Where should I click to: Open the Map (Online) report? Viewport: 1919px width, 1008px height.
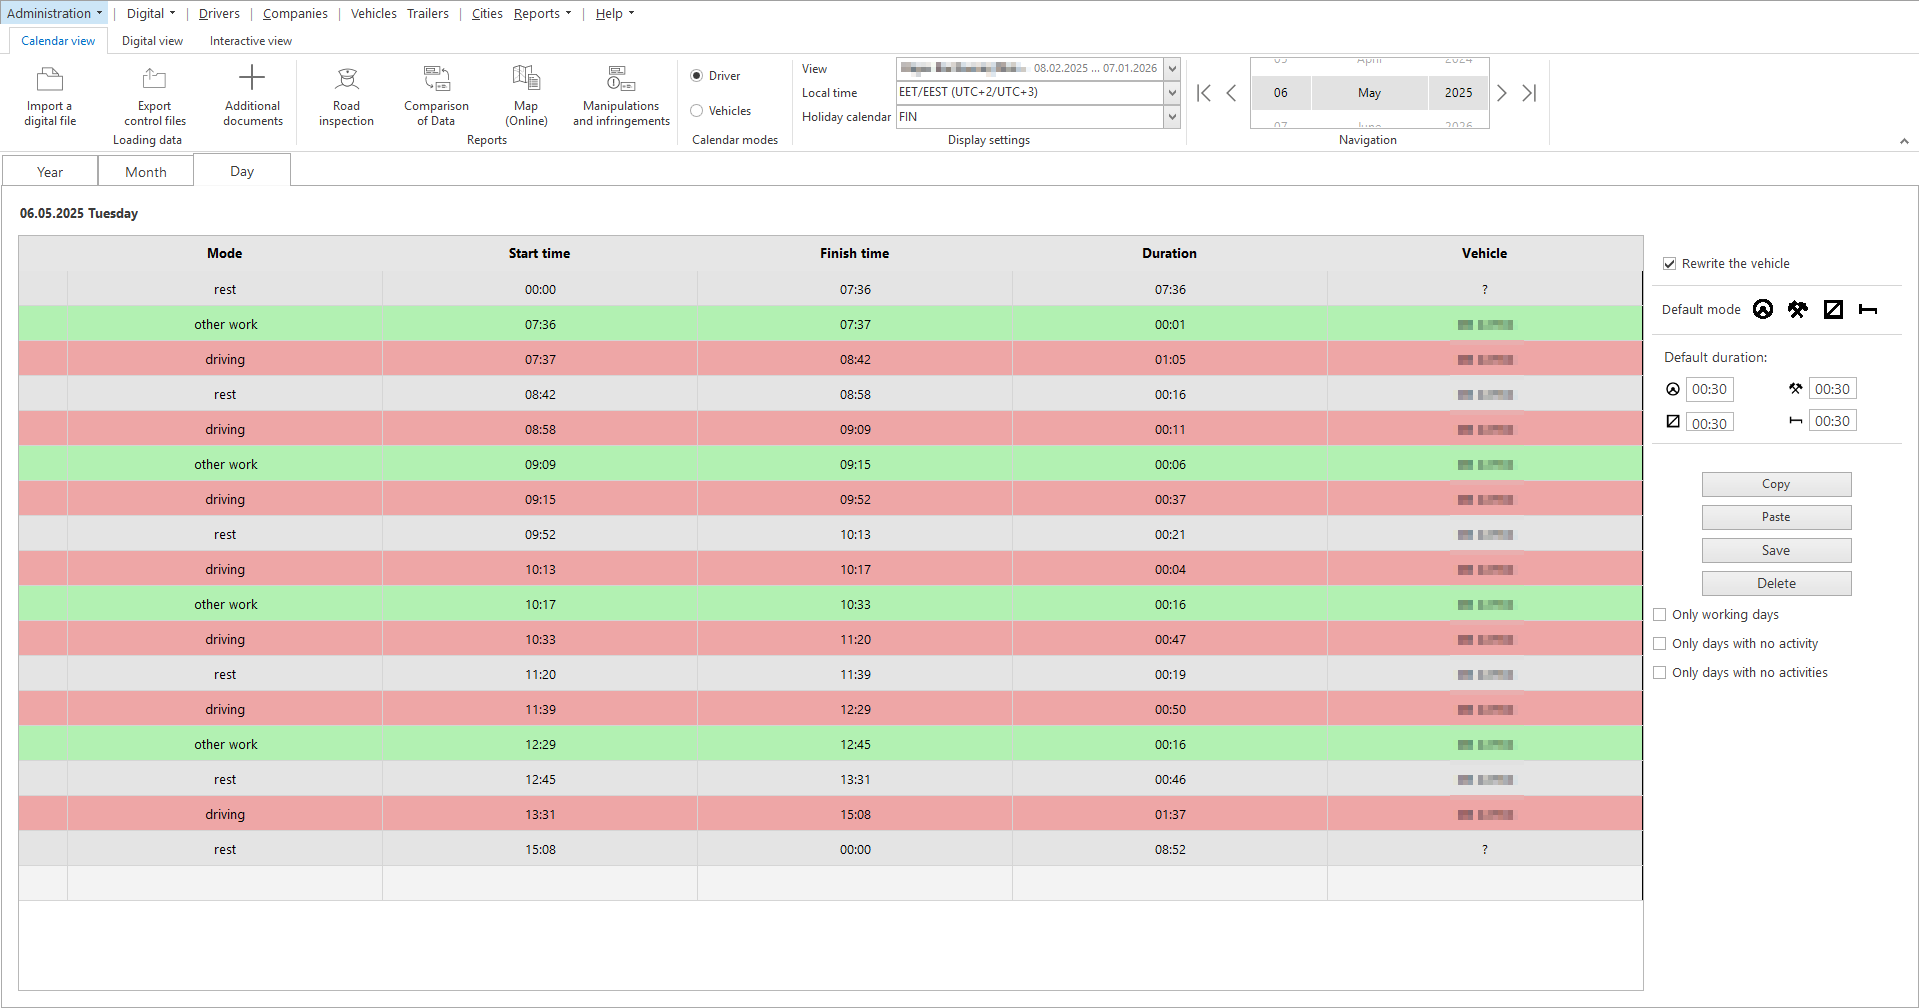[x=526, y=96]
